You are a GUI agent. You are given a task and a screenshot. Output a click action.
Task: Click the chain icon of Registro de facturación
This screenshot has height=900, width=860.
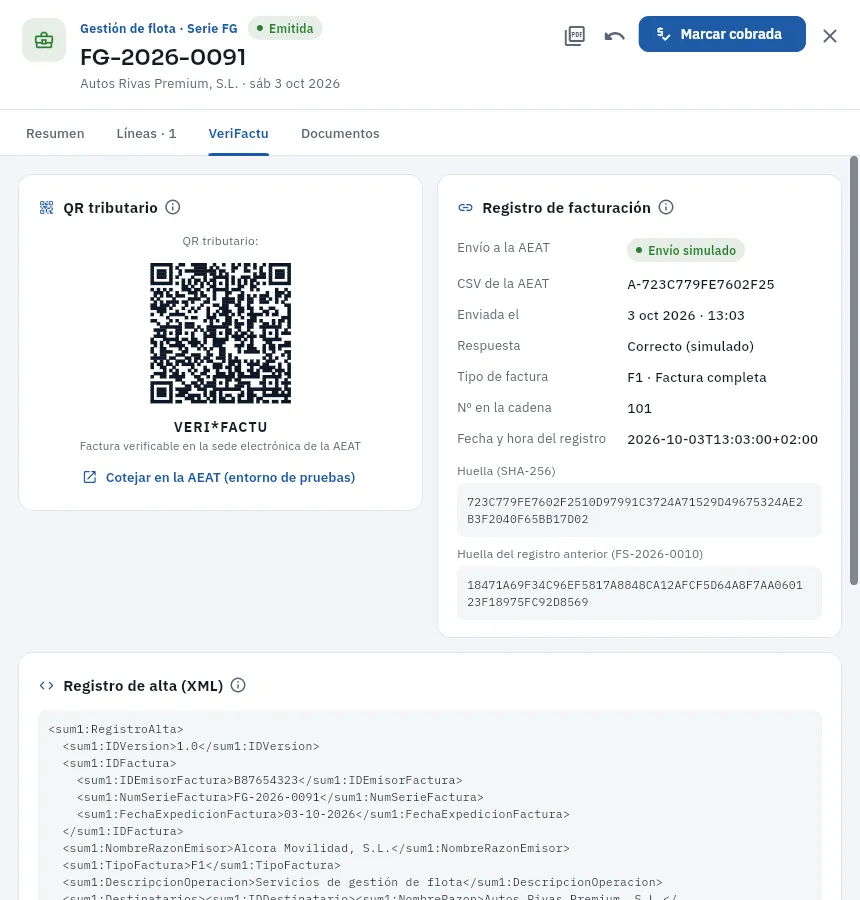pos(466,207)
